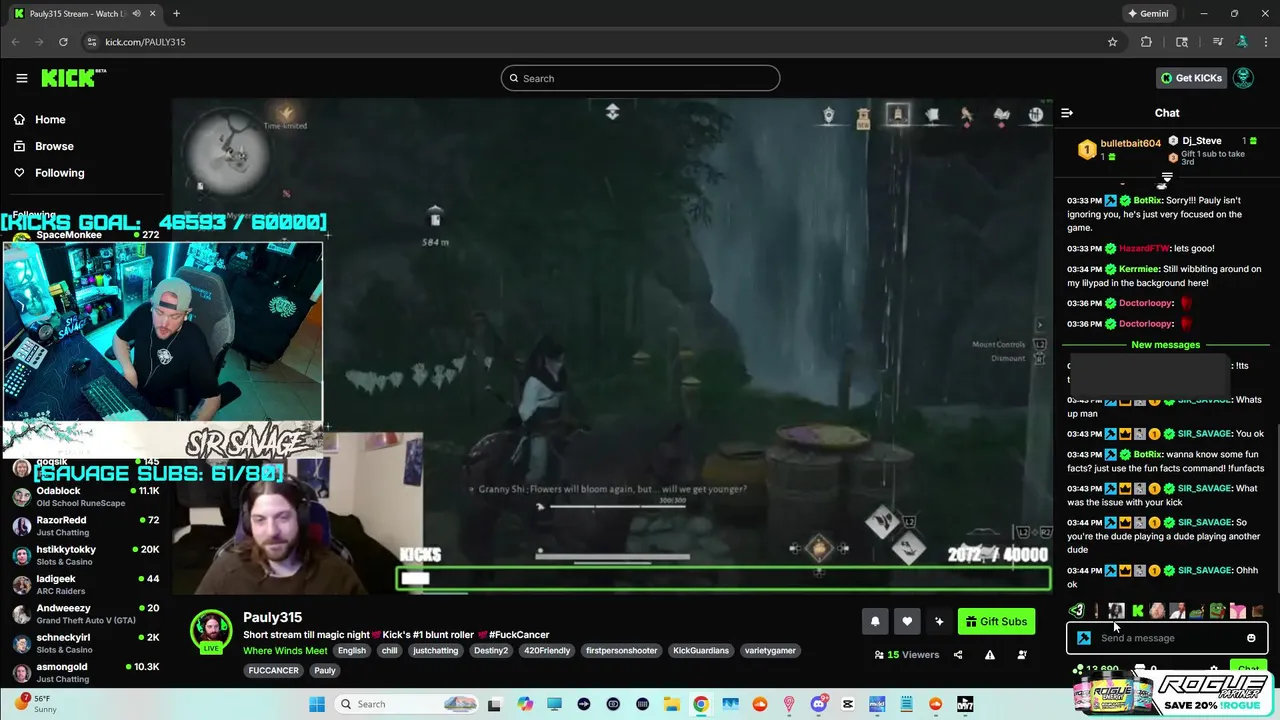
Task: Open Chrome from taskbar
Action: coord(701,704)
